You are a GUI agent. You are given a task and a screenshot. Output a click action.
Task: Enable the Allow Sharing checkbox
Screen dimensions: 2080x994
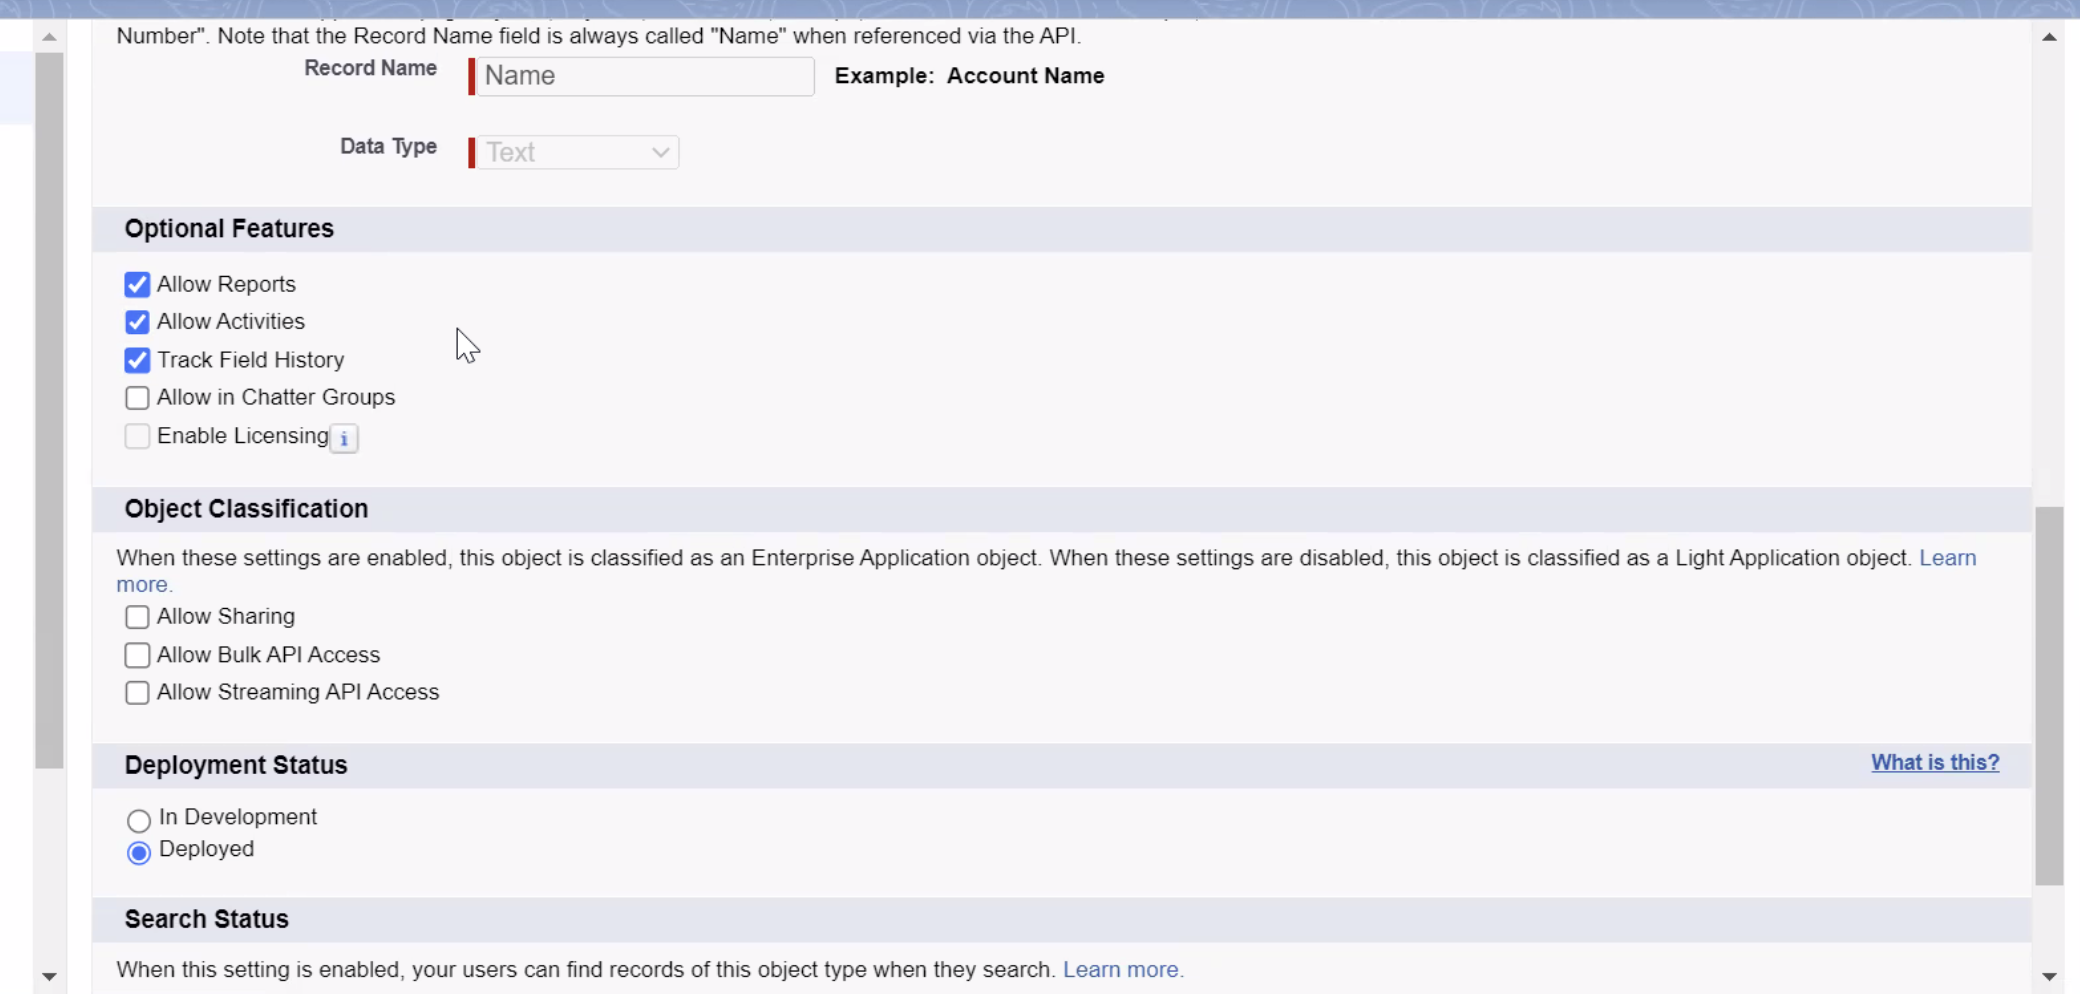point(137,617)
